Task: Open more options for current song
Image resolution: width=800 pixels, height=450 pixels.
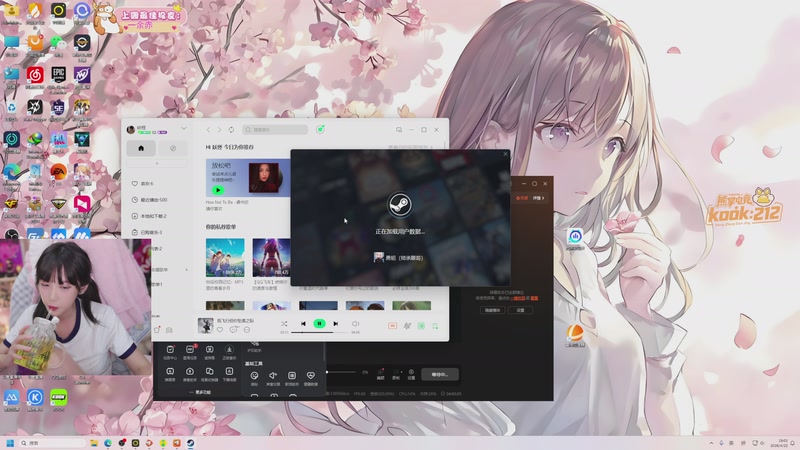Action: coord(247,330)
